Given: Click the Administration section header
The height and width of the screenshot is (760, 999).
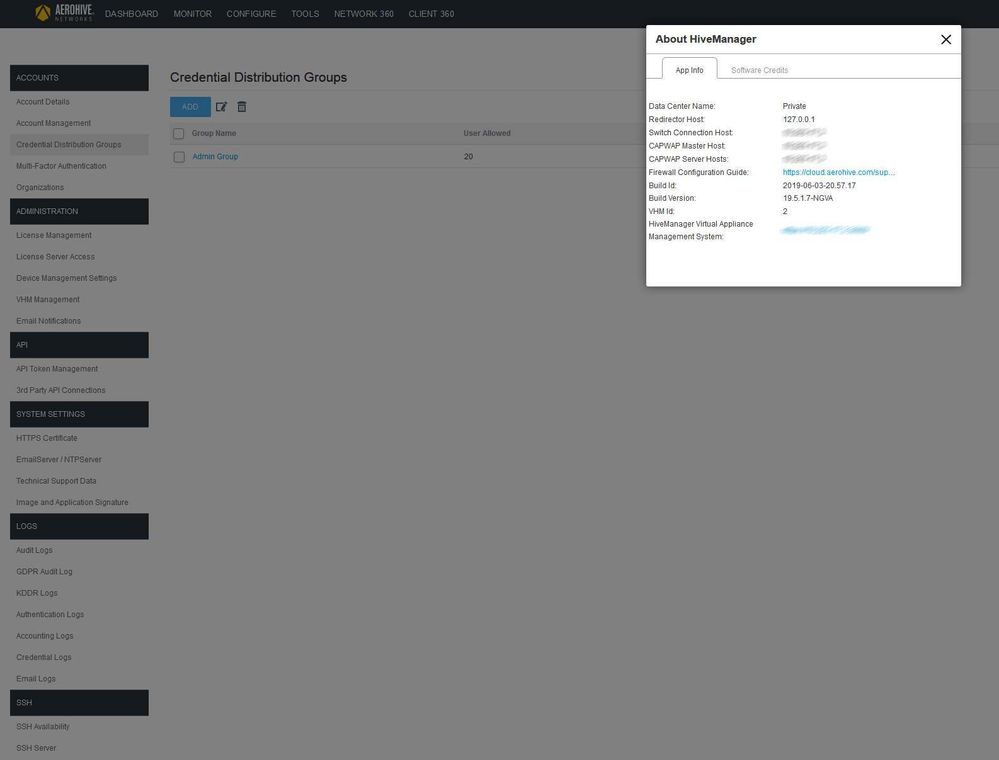Looking at the screenshot, I should click(x=79, y=212).
